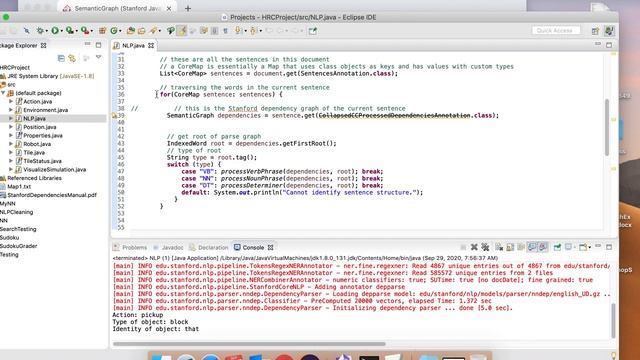The height and width of the screenshot is (360, 640).
Task: Click the Pin Console icon
Action: [557, 247]
